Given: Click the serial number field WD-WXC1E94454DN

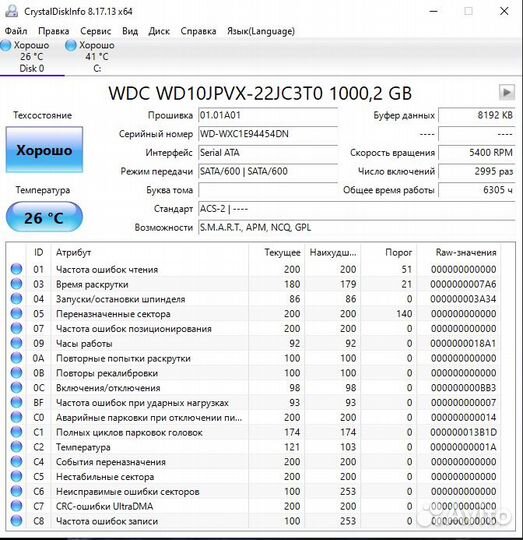Looking at the screenshot, I should (x=268, y=134).
